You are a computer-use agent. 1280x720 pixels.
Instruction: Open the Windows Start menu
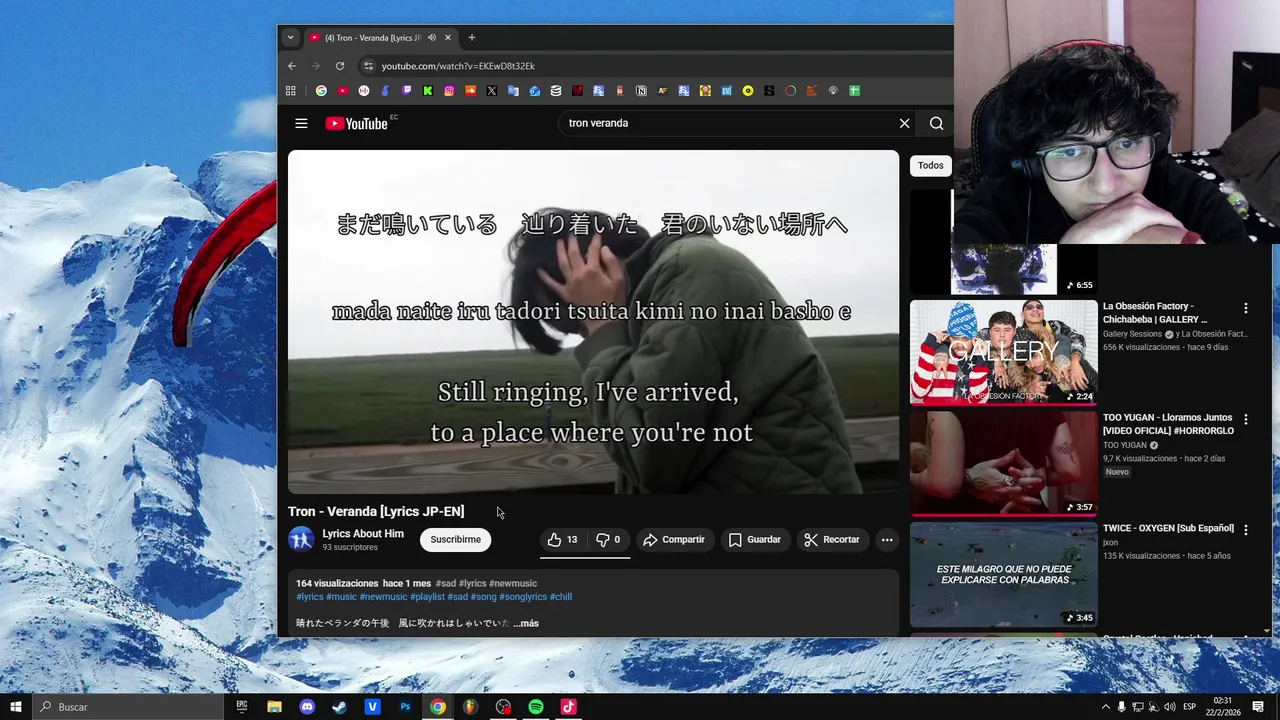click(x=16, y=707)
